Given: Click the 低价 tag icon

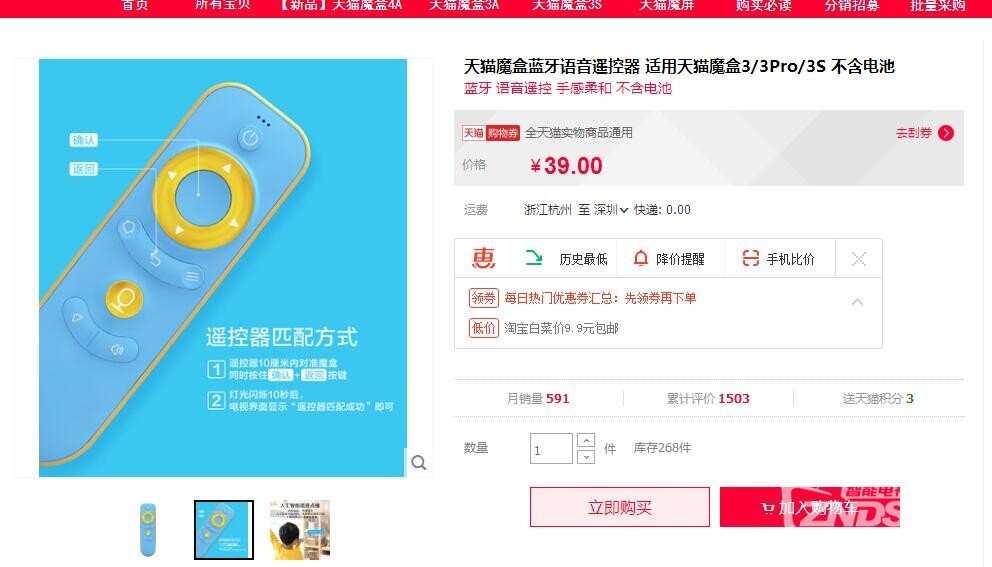Looking at the screenshot, I should click(483, 328).
